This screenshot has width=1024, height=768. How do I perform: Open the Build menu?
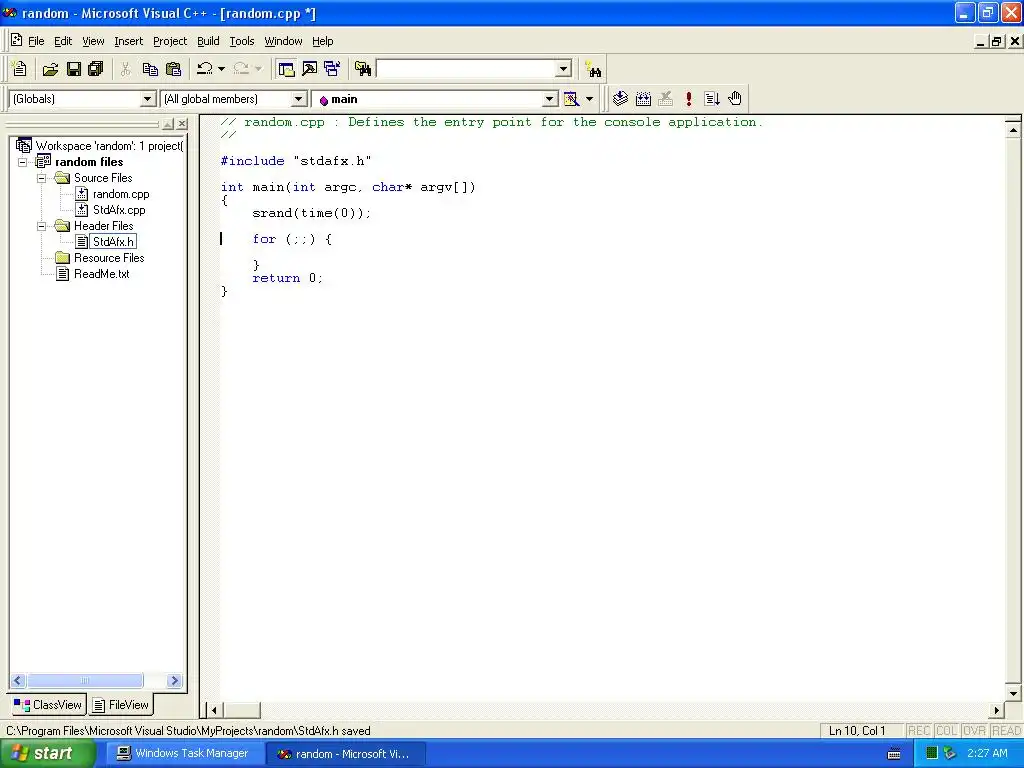tap(208, 41)
